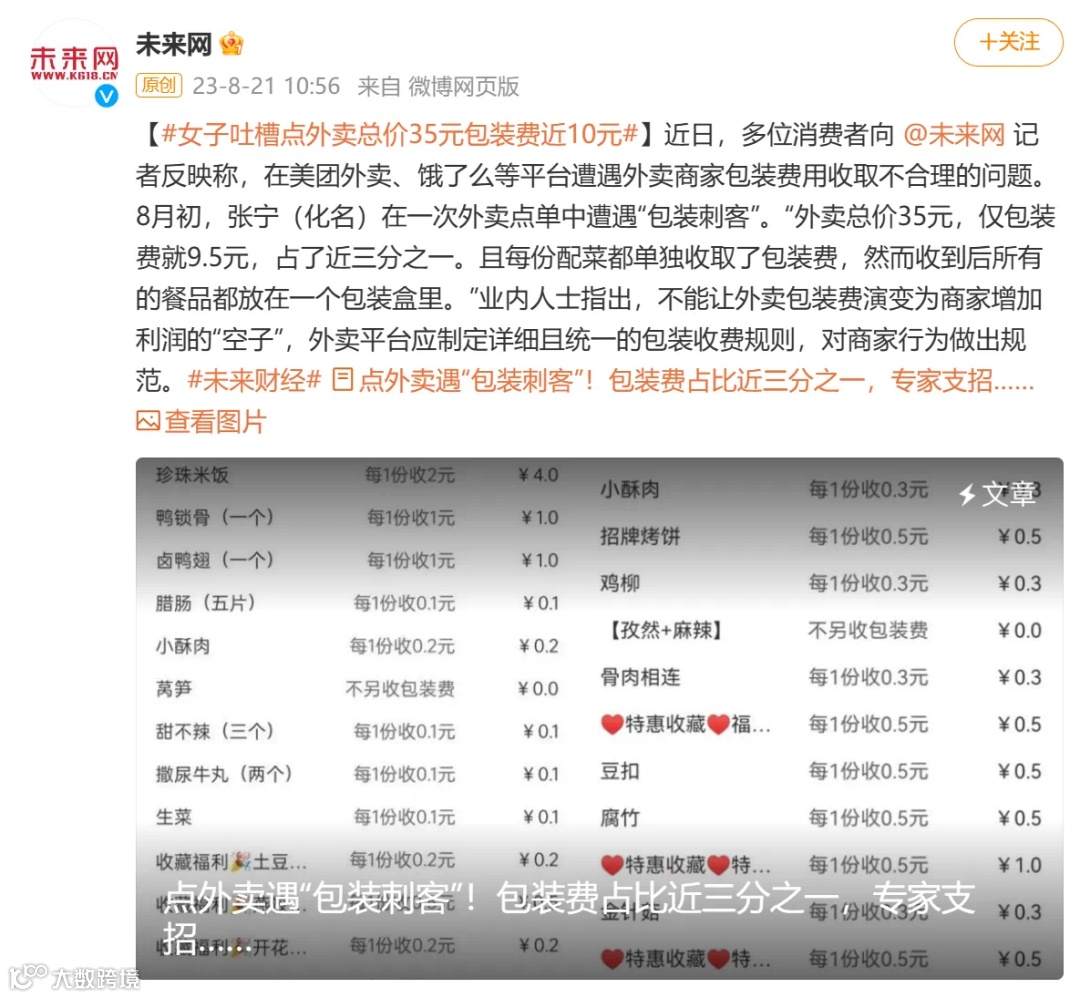
Task: Open the packaging fee list thumbnail
Action: [x=599, y=718]
